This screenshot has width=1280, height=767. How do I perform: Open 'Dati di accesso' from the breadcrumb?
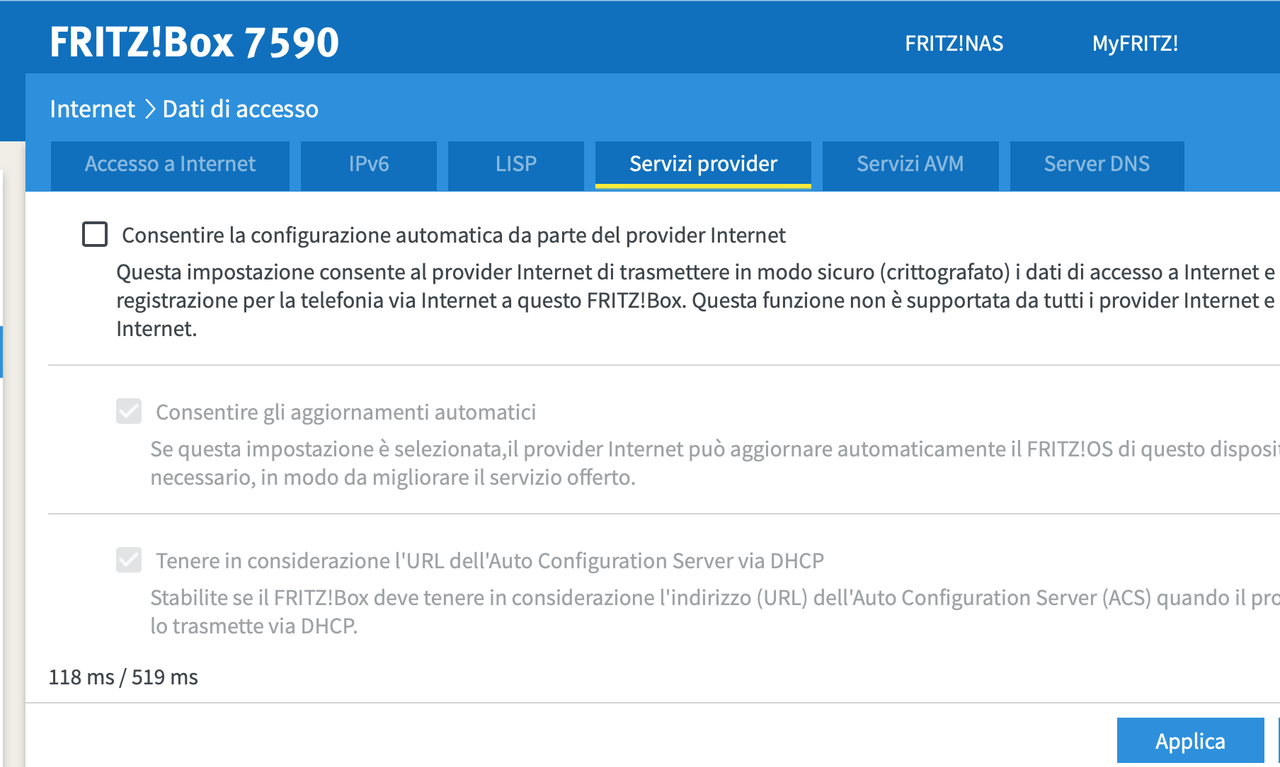(240, 109)
